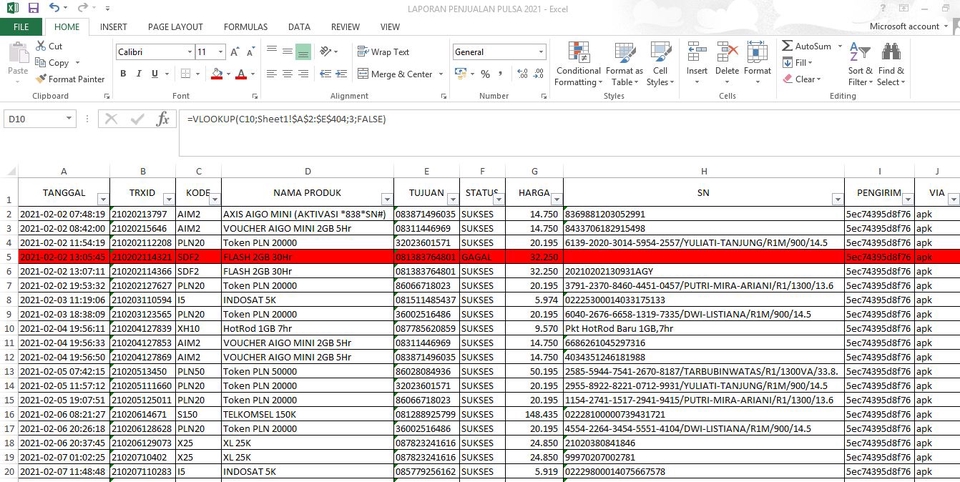Switch to the DATA tab
This screenshot has height=482, width=960.
tap(299, 27)
